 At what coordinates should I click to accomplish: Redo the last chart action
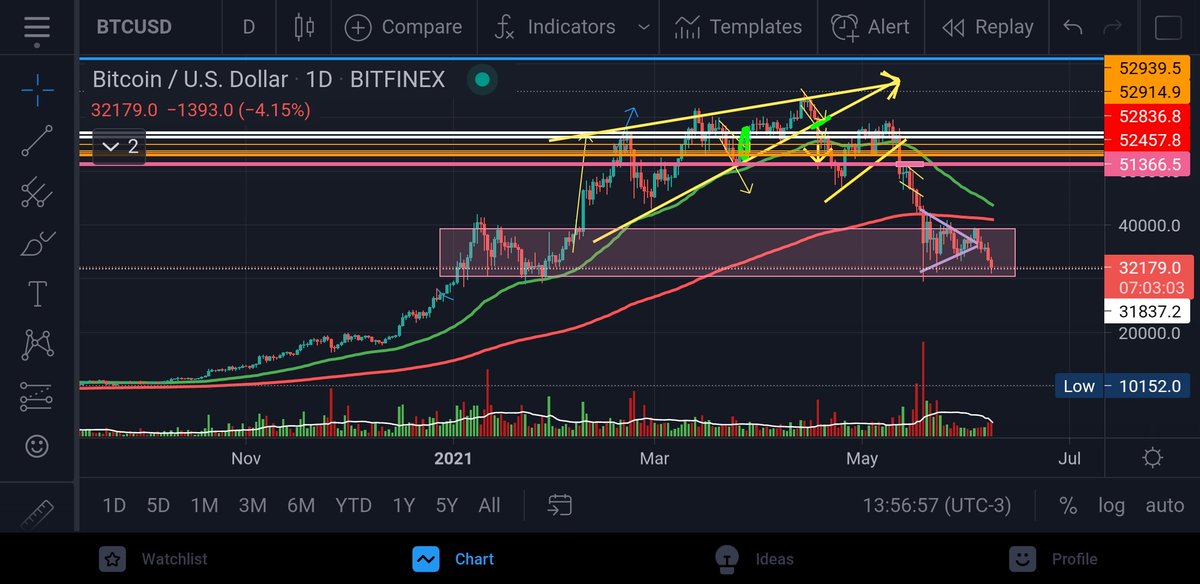pyautogui.click(x=1111, y=27)
